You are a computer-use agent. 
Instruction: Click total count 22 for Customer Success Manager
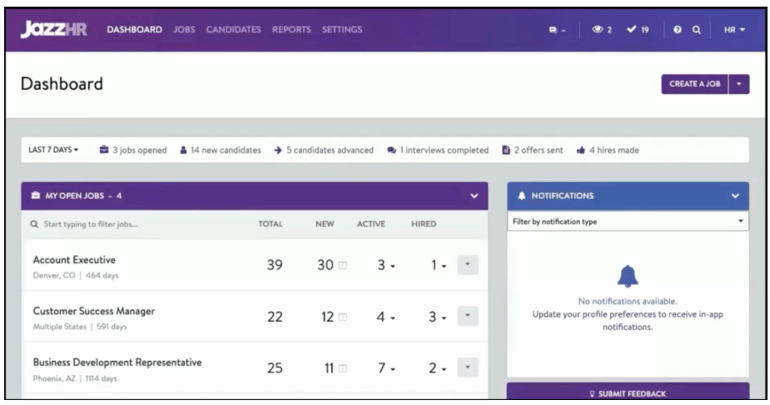pos(275,317)
